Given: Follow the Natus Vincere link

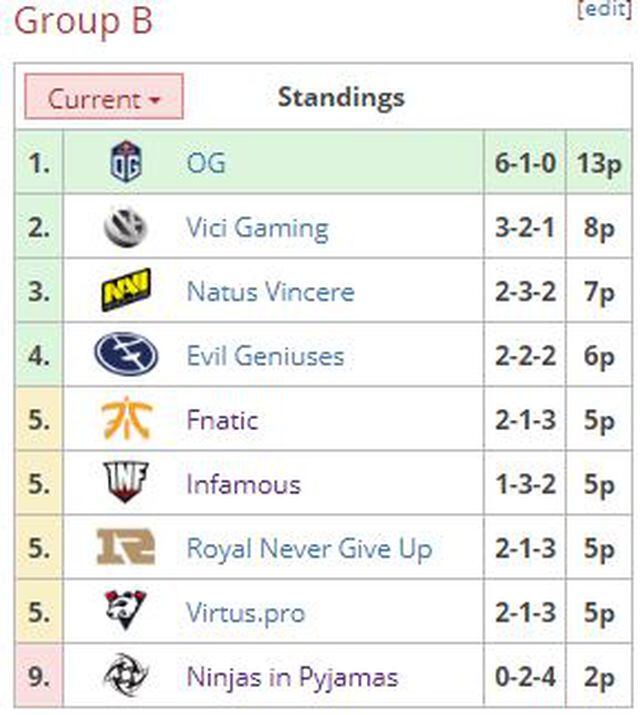Looking at the screenshot, I should point(270,291).
